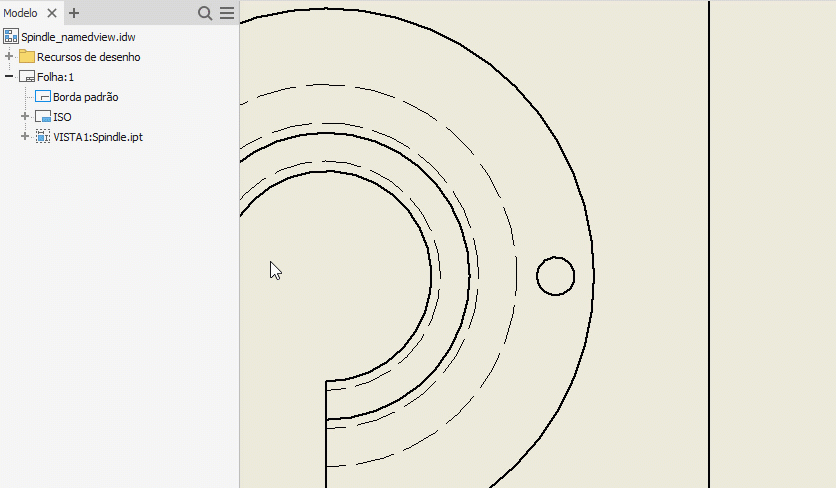836x488 pixels.
Task: Click the Spindle_namedview.idw drawing file icon
Action: coord(11,36)
